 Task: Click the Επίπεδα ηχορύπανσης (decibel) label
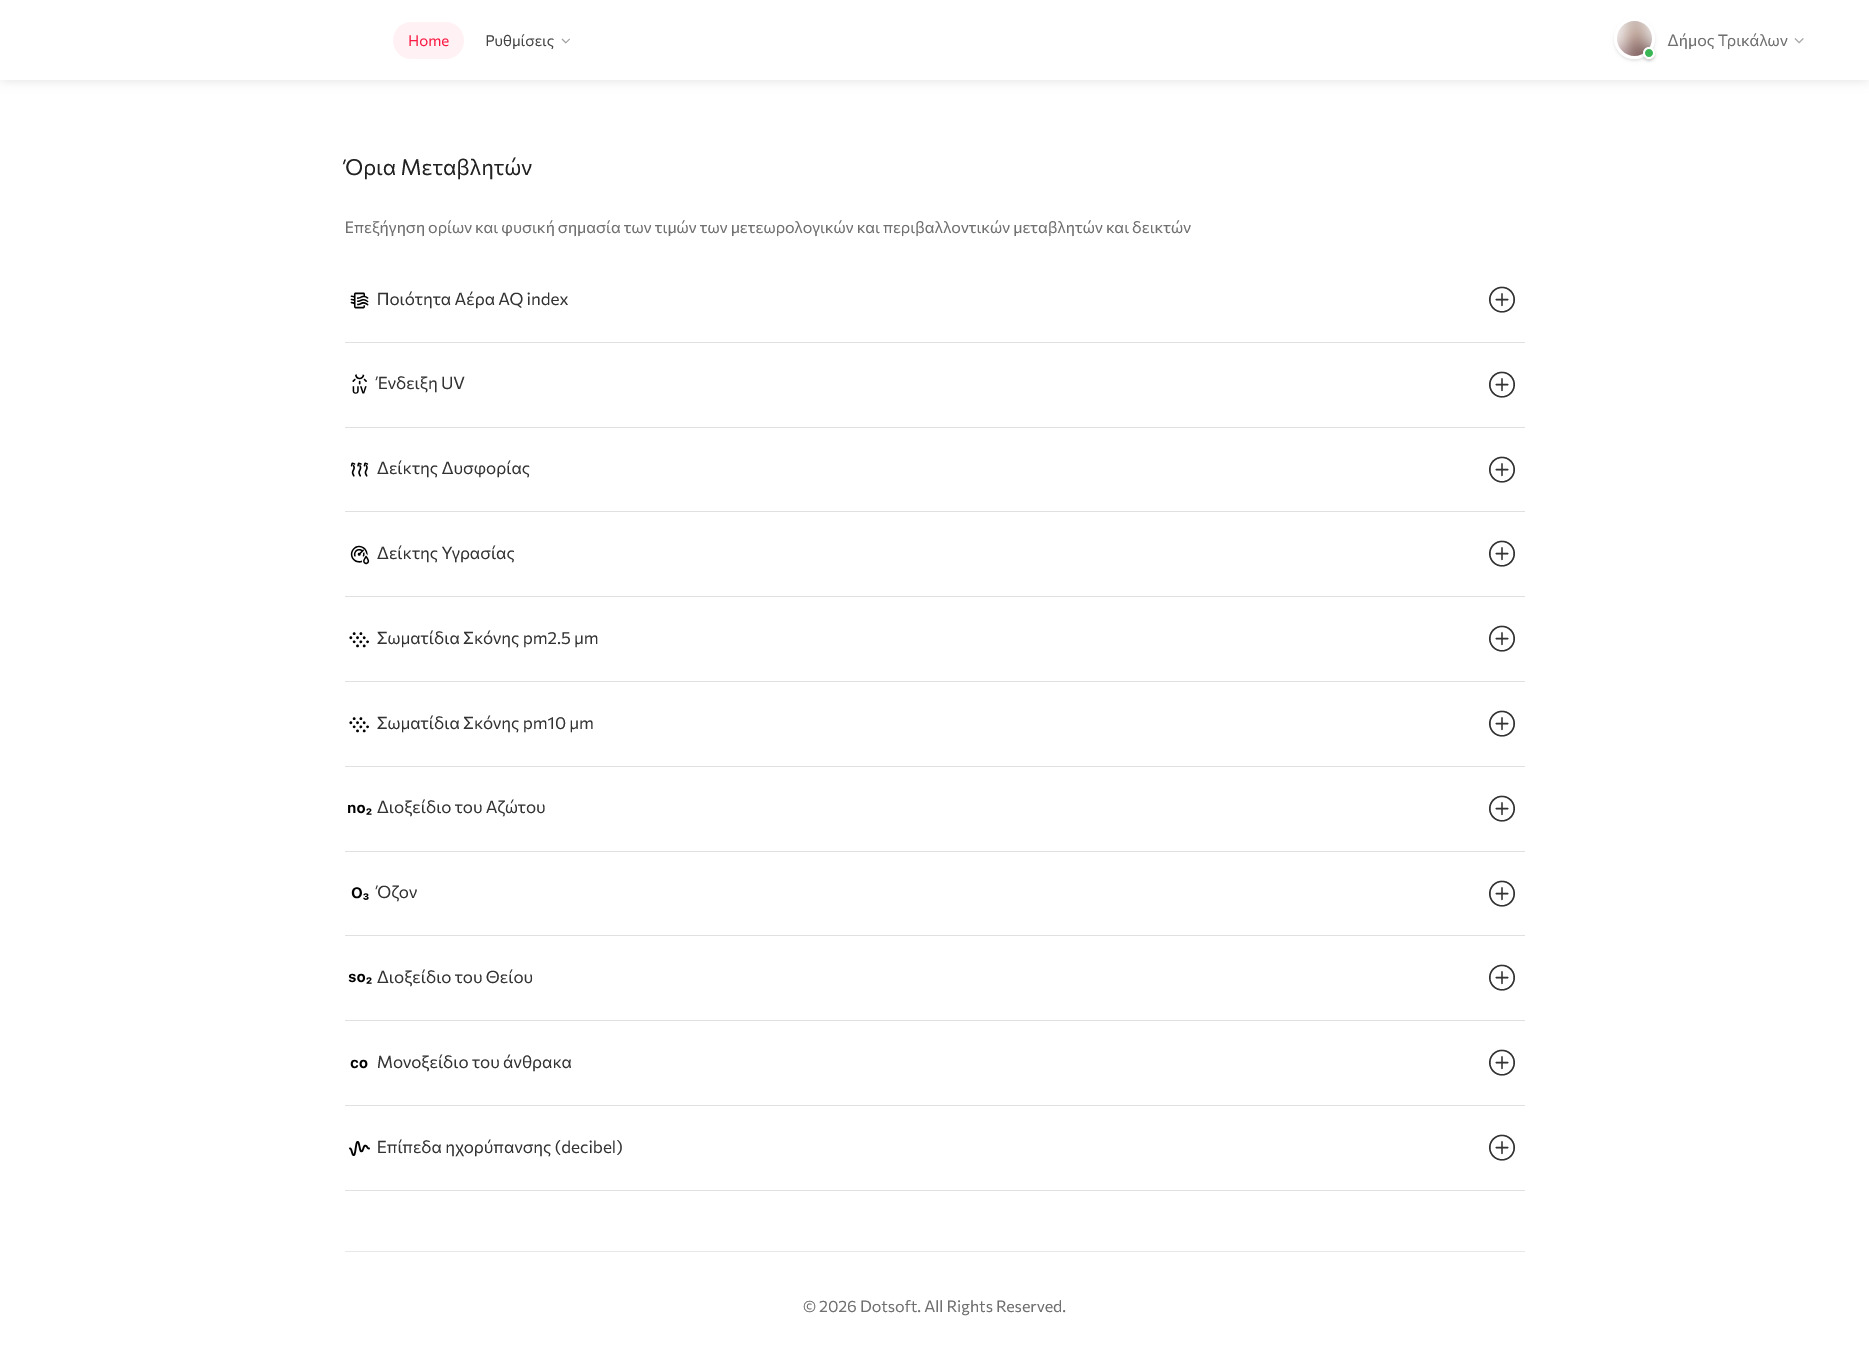[x=499, y=1147]
